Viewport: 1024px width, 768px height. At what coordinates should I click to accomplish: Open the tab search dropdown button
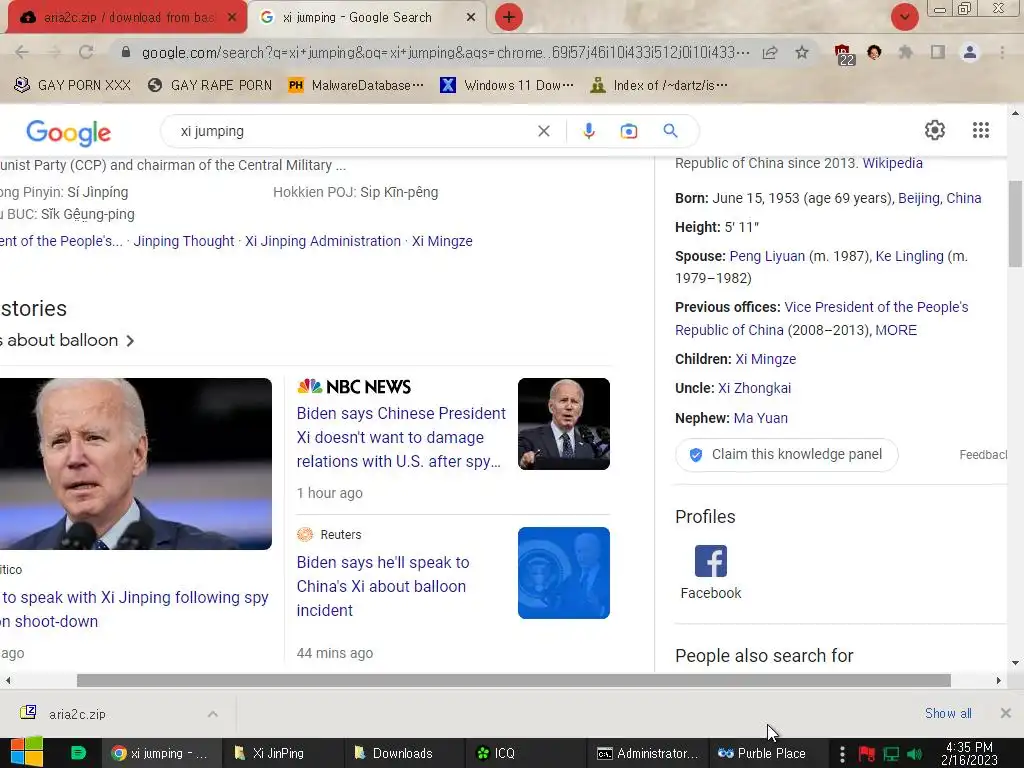click(x=904, y=18)
